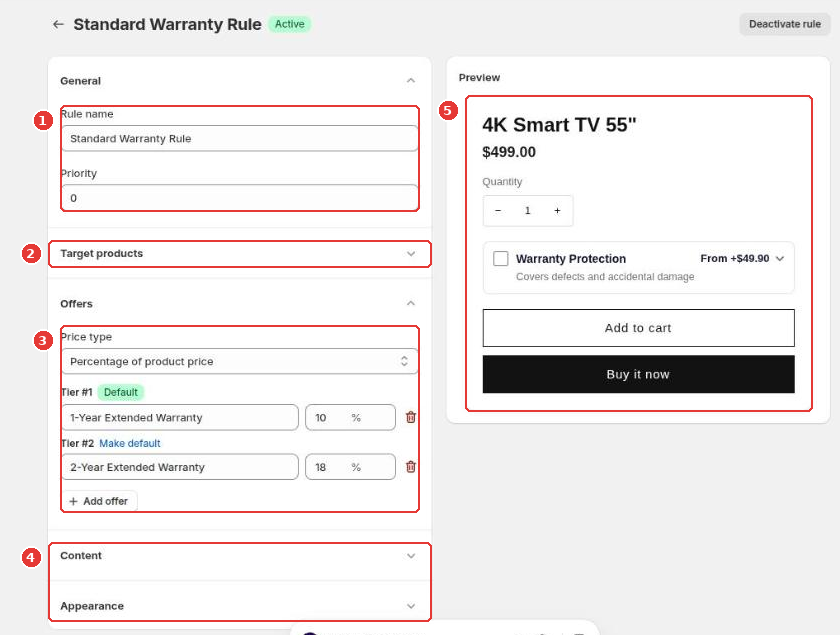Edit Tier #2 offer name field
This screenshot has width=840, height=635.
[x=180, y=467]
